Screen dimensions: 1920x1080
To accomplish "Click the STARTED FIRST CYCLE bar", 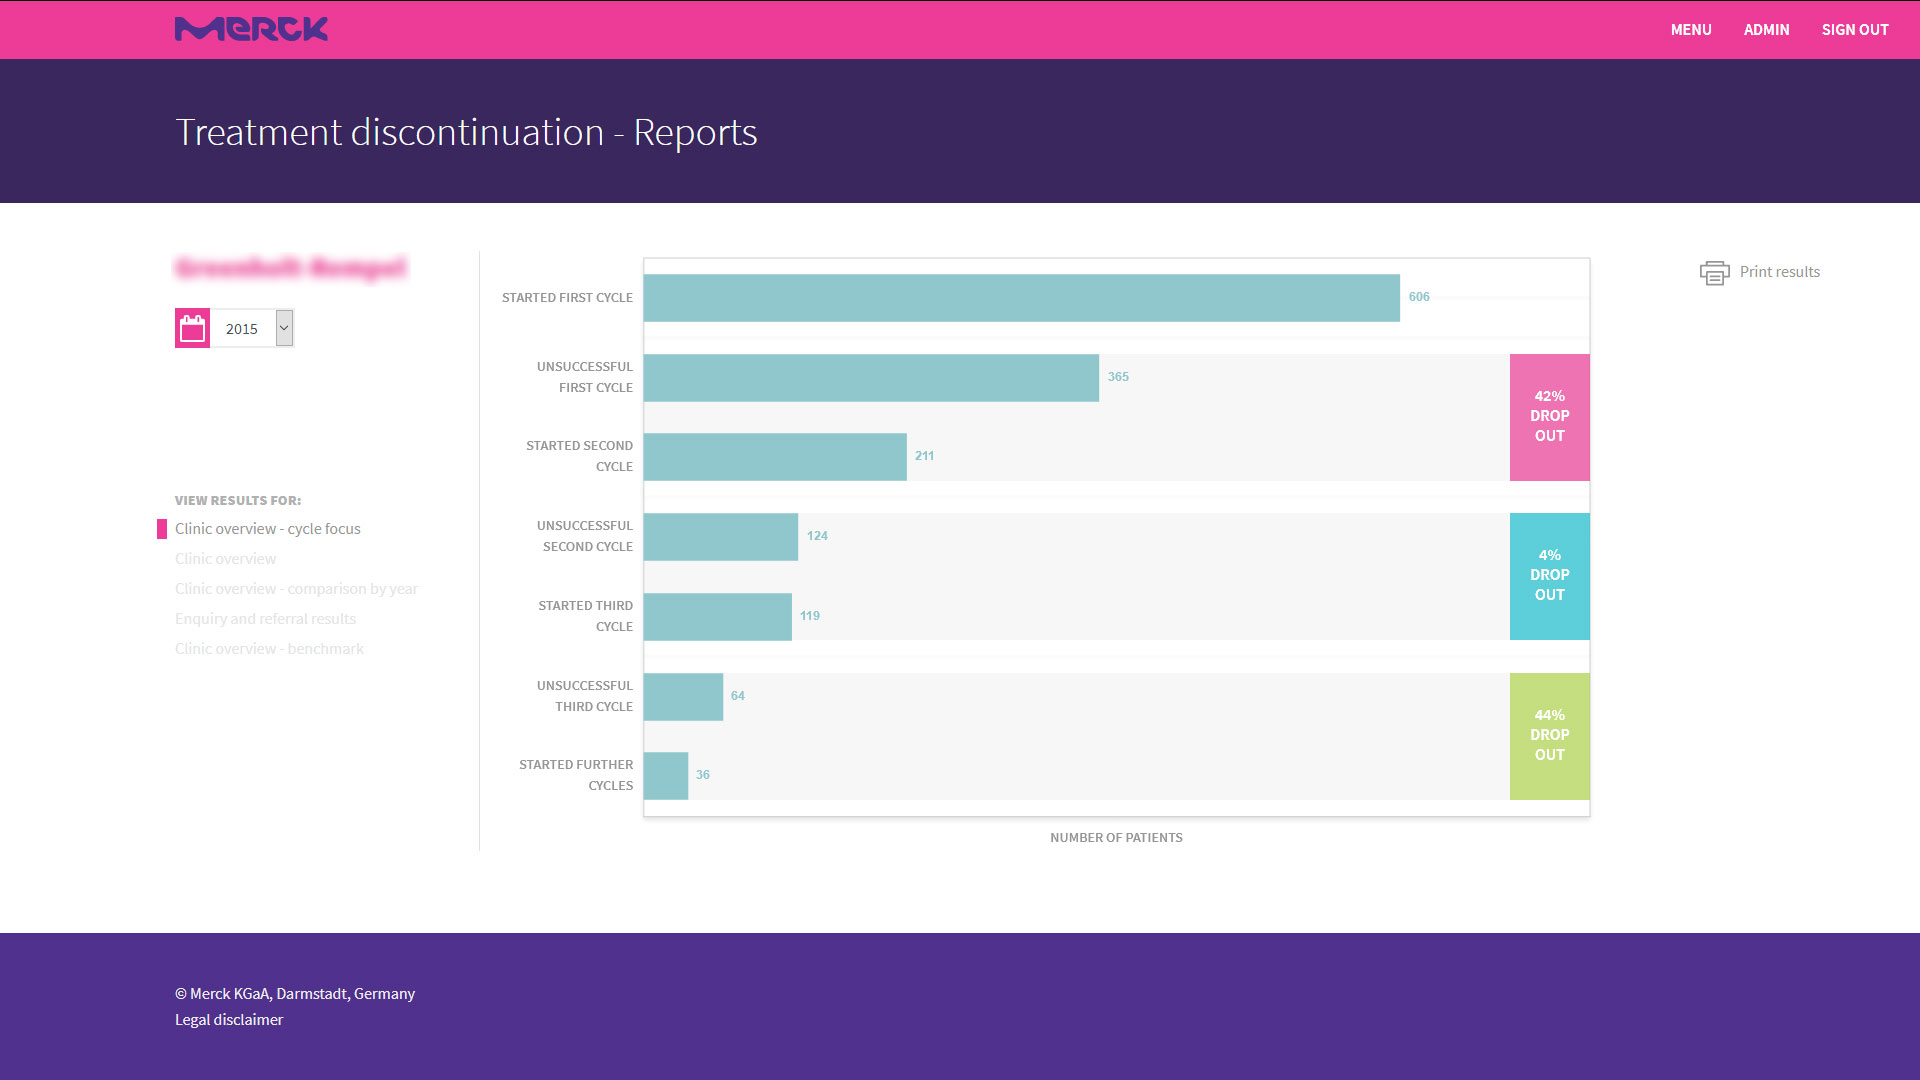I will pos(1020,297).
